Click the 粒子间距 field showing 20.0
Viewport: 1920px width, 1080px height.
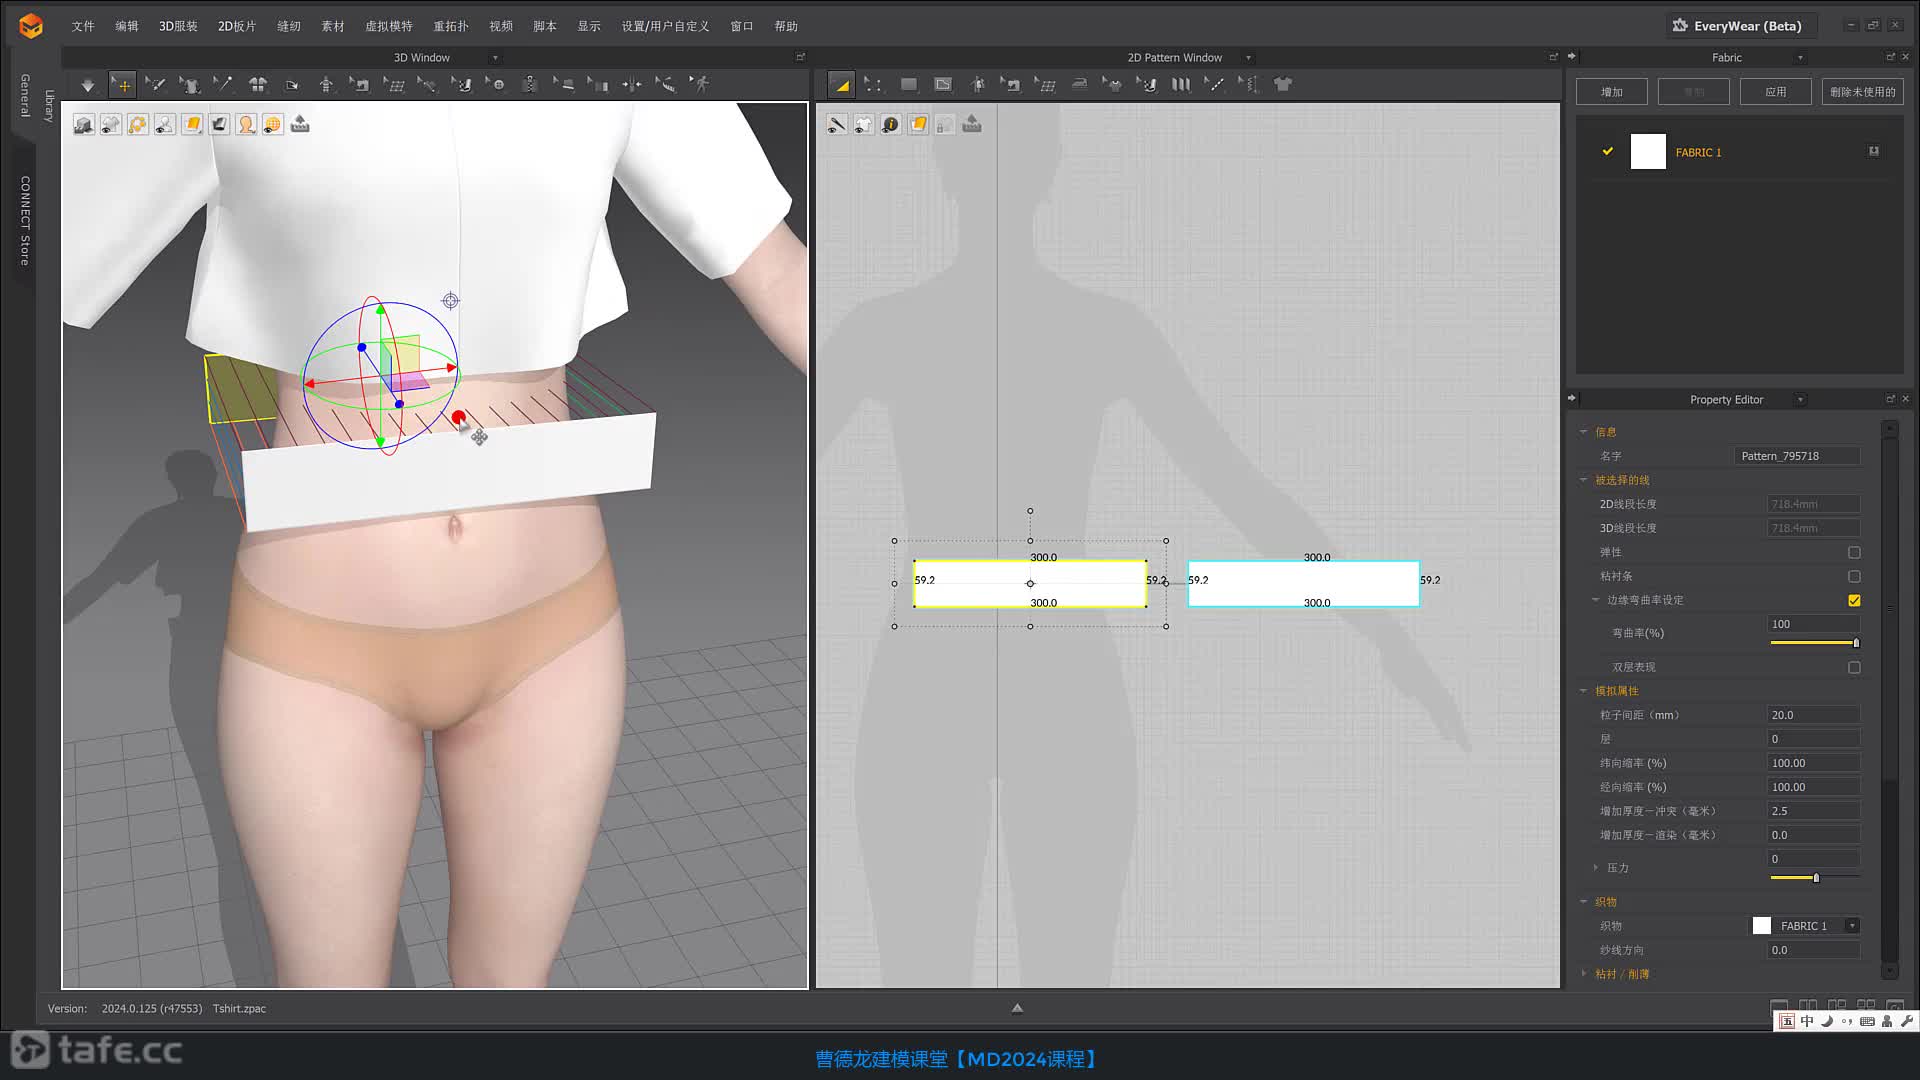pos(1814,715)
